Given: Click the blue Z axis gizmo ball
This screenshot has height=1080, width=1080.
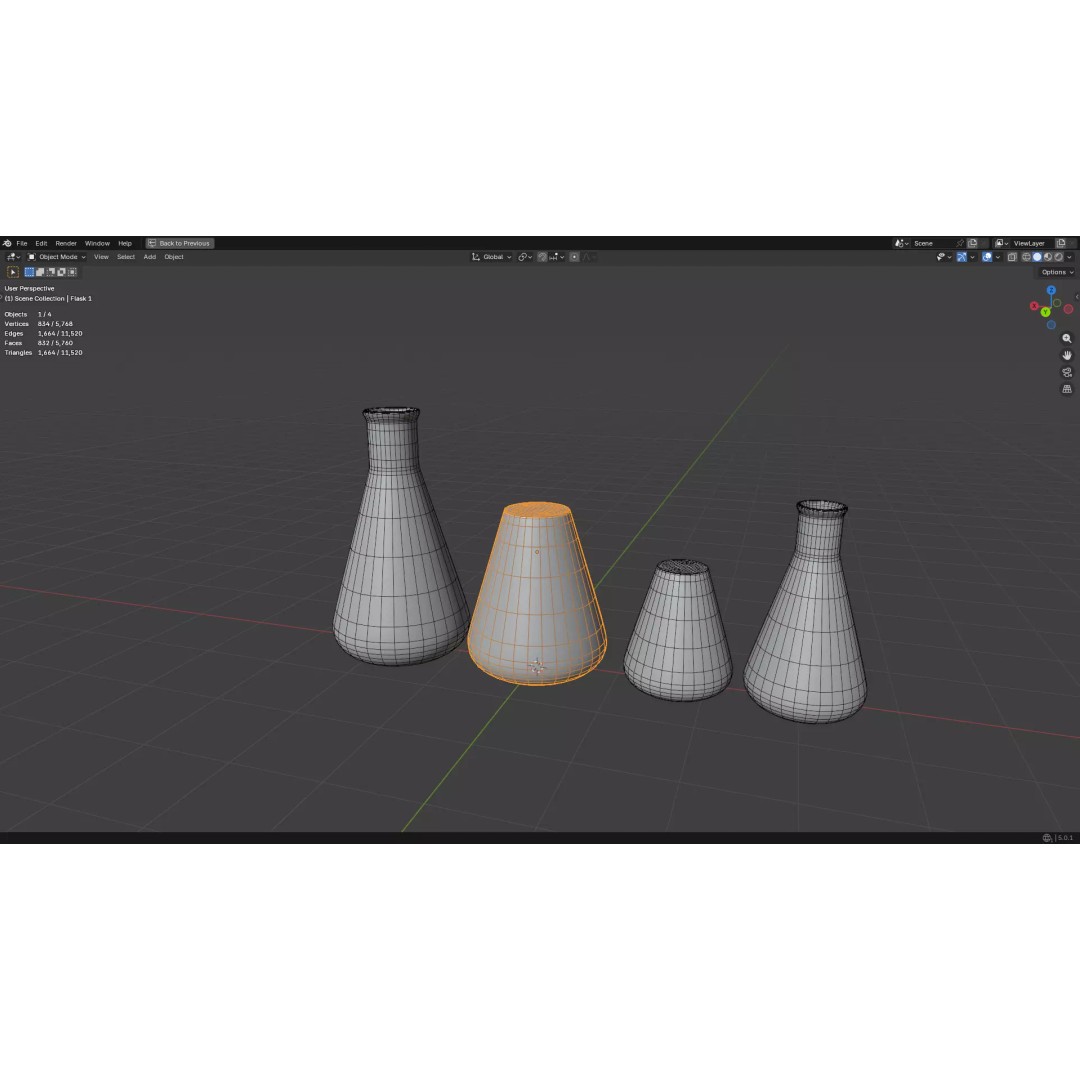Looking at the screenshot, I should (x=1051, y=289).
